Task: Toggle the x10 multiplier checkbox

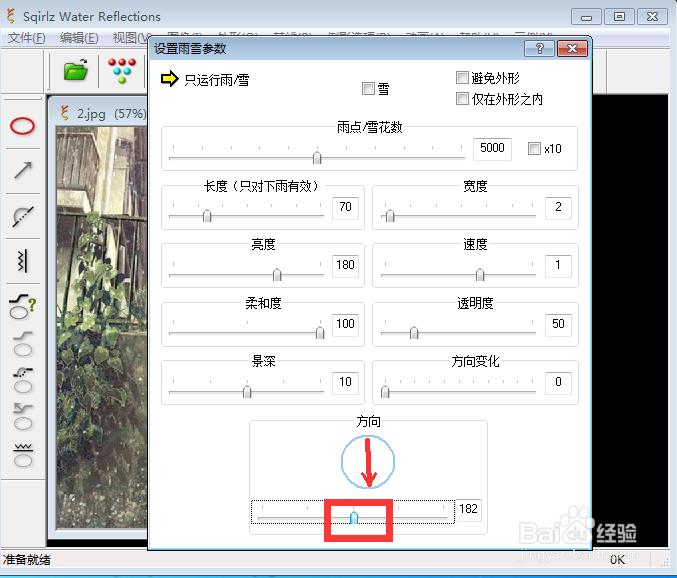Action: (534, 148)
